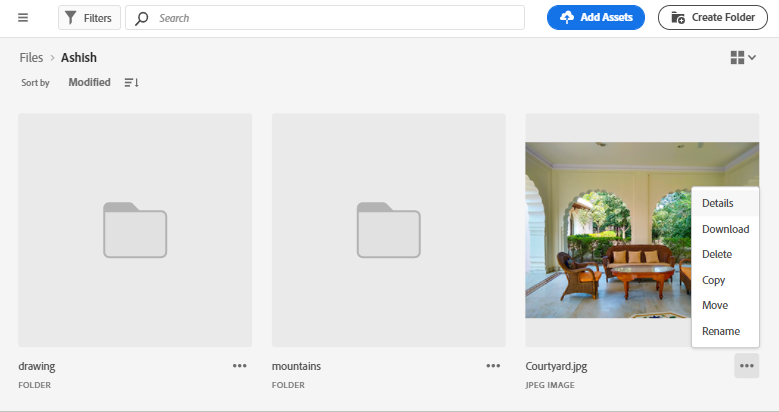Click the drawing folder name
The image size is (779, 412).
tap(37, 366)
